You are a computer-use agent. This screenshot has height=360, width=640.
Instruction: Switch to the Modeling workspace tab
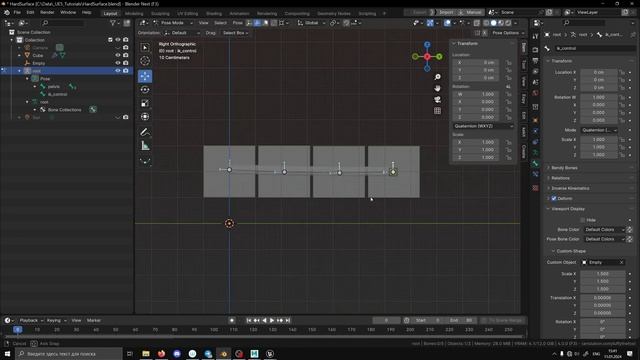134,13
